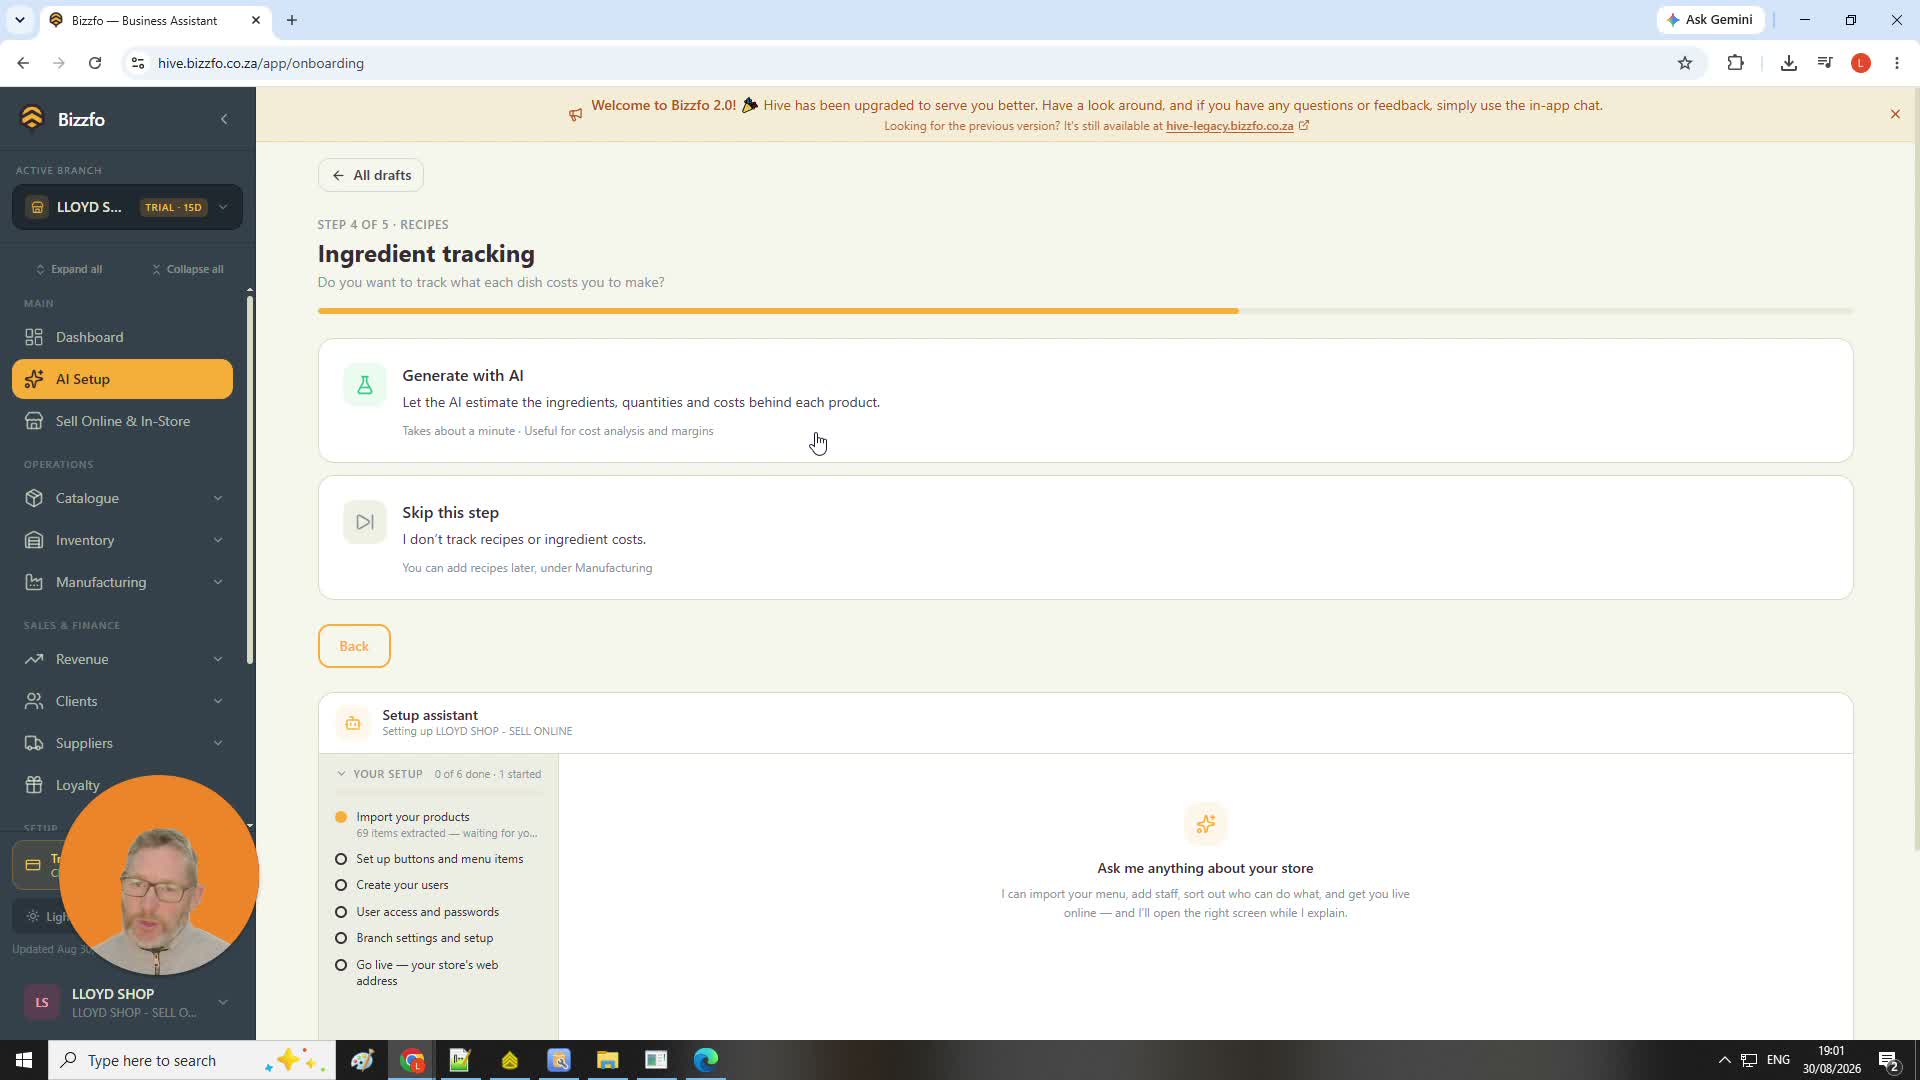Click the Ask Gemini button
This screenshot has width=1920, height=1080.
pos(1710,20)
